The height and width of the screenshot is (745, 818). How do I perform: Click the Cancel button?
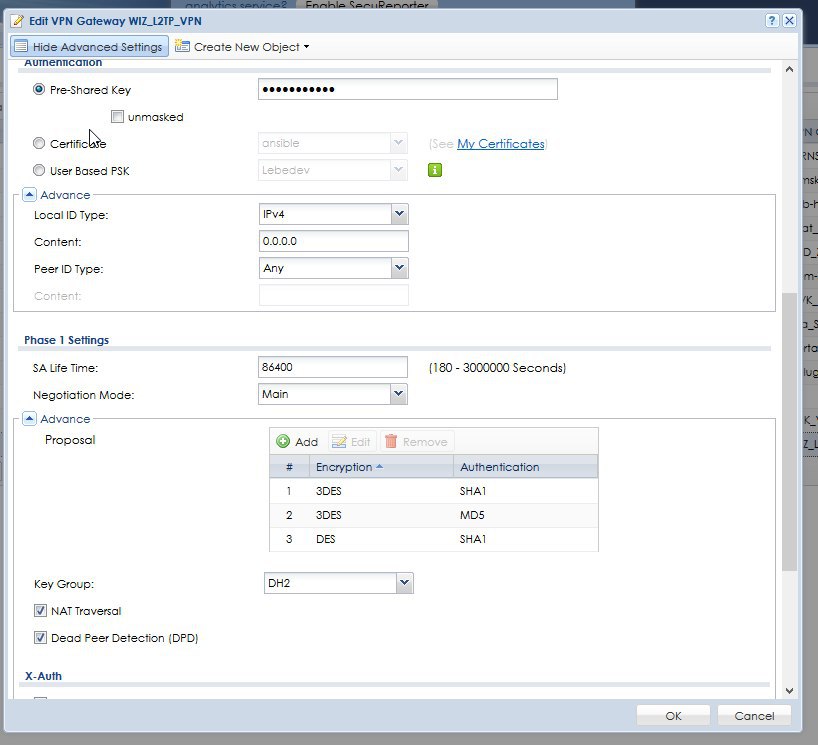tap(754, 715)
